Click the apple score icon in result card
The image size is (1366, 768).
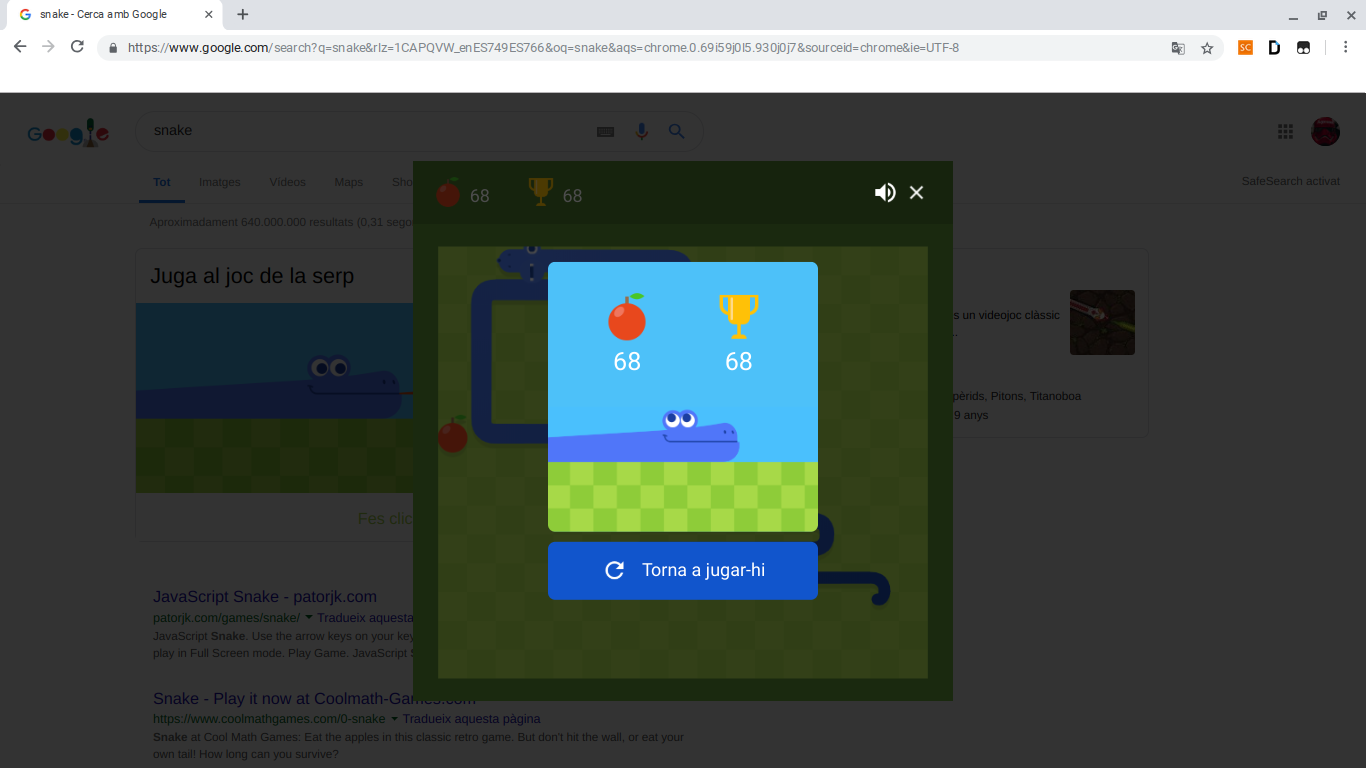point(627,317)
